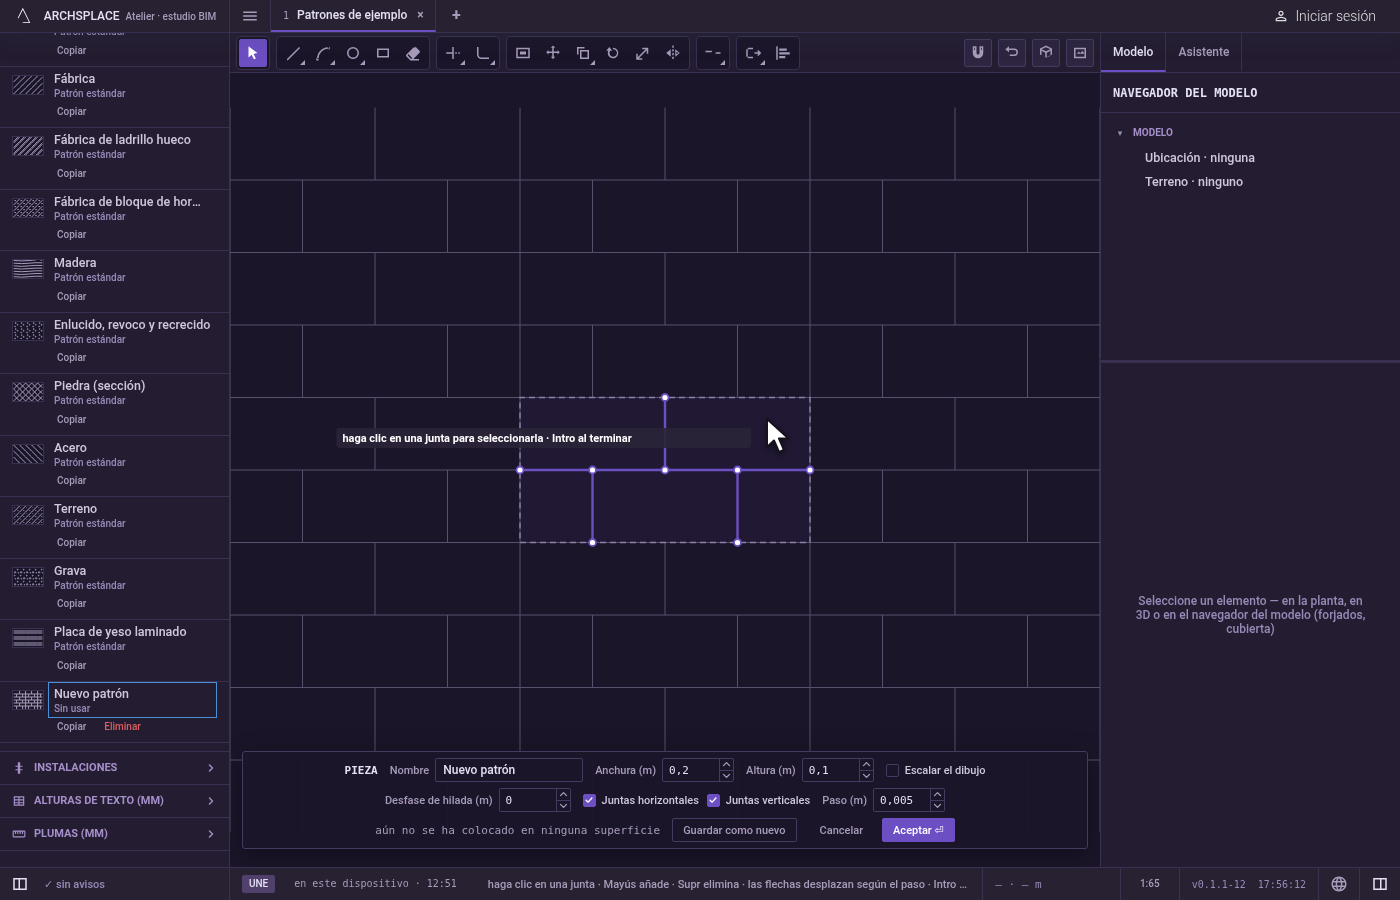The image size is (1400, 900).
Task: Toggle the Juntas verticales checkbox
Action: [713, 800]
